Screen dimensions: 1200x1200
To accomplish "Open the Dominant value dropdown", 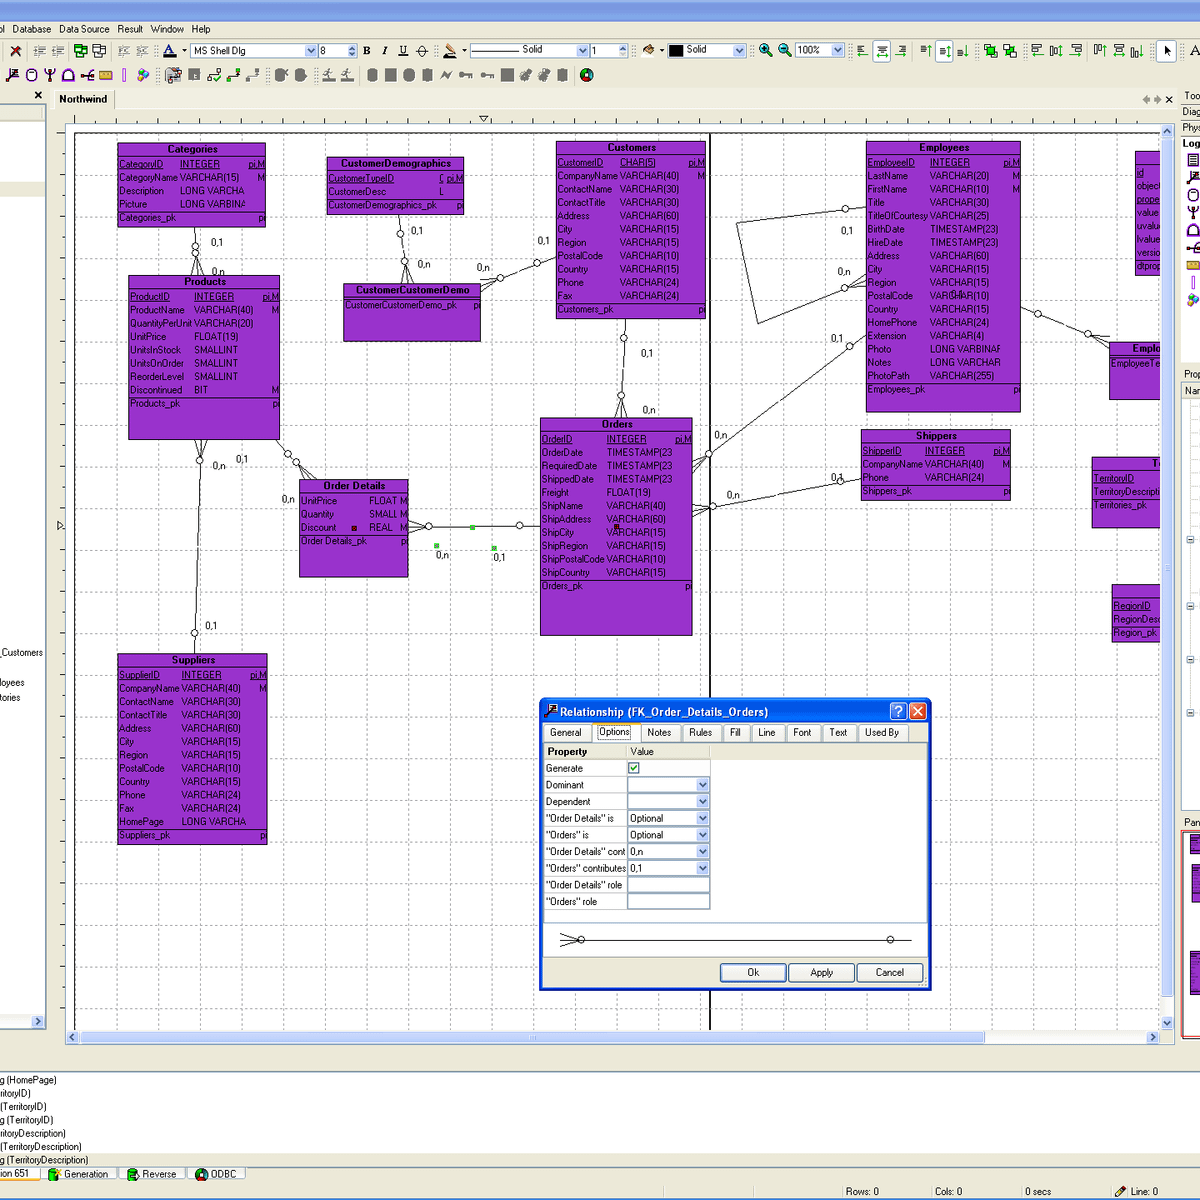I will point(703,784).
